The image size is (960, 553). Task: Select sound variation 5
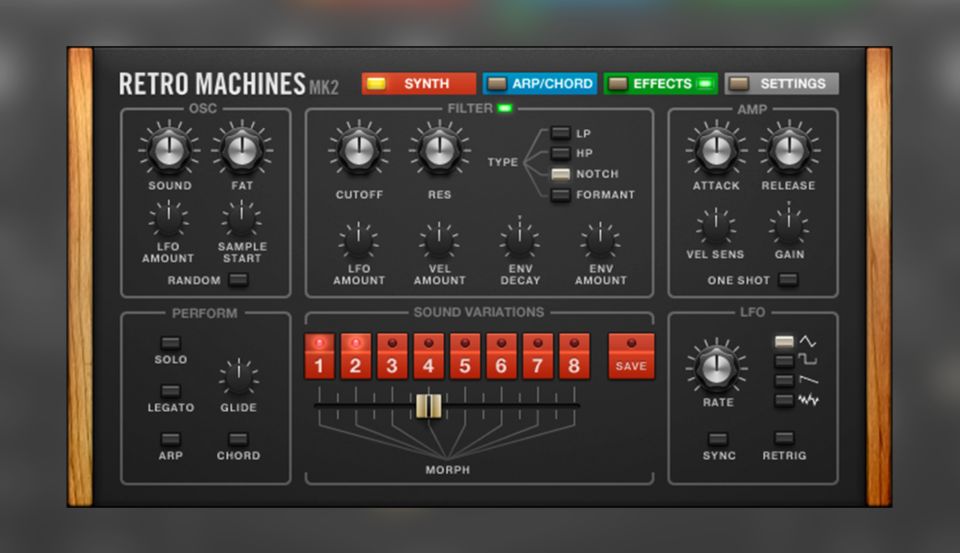coord(464,357)
